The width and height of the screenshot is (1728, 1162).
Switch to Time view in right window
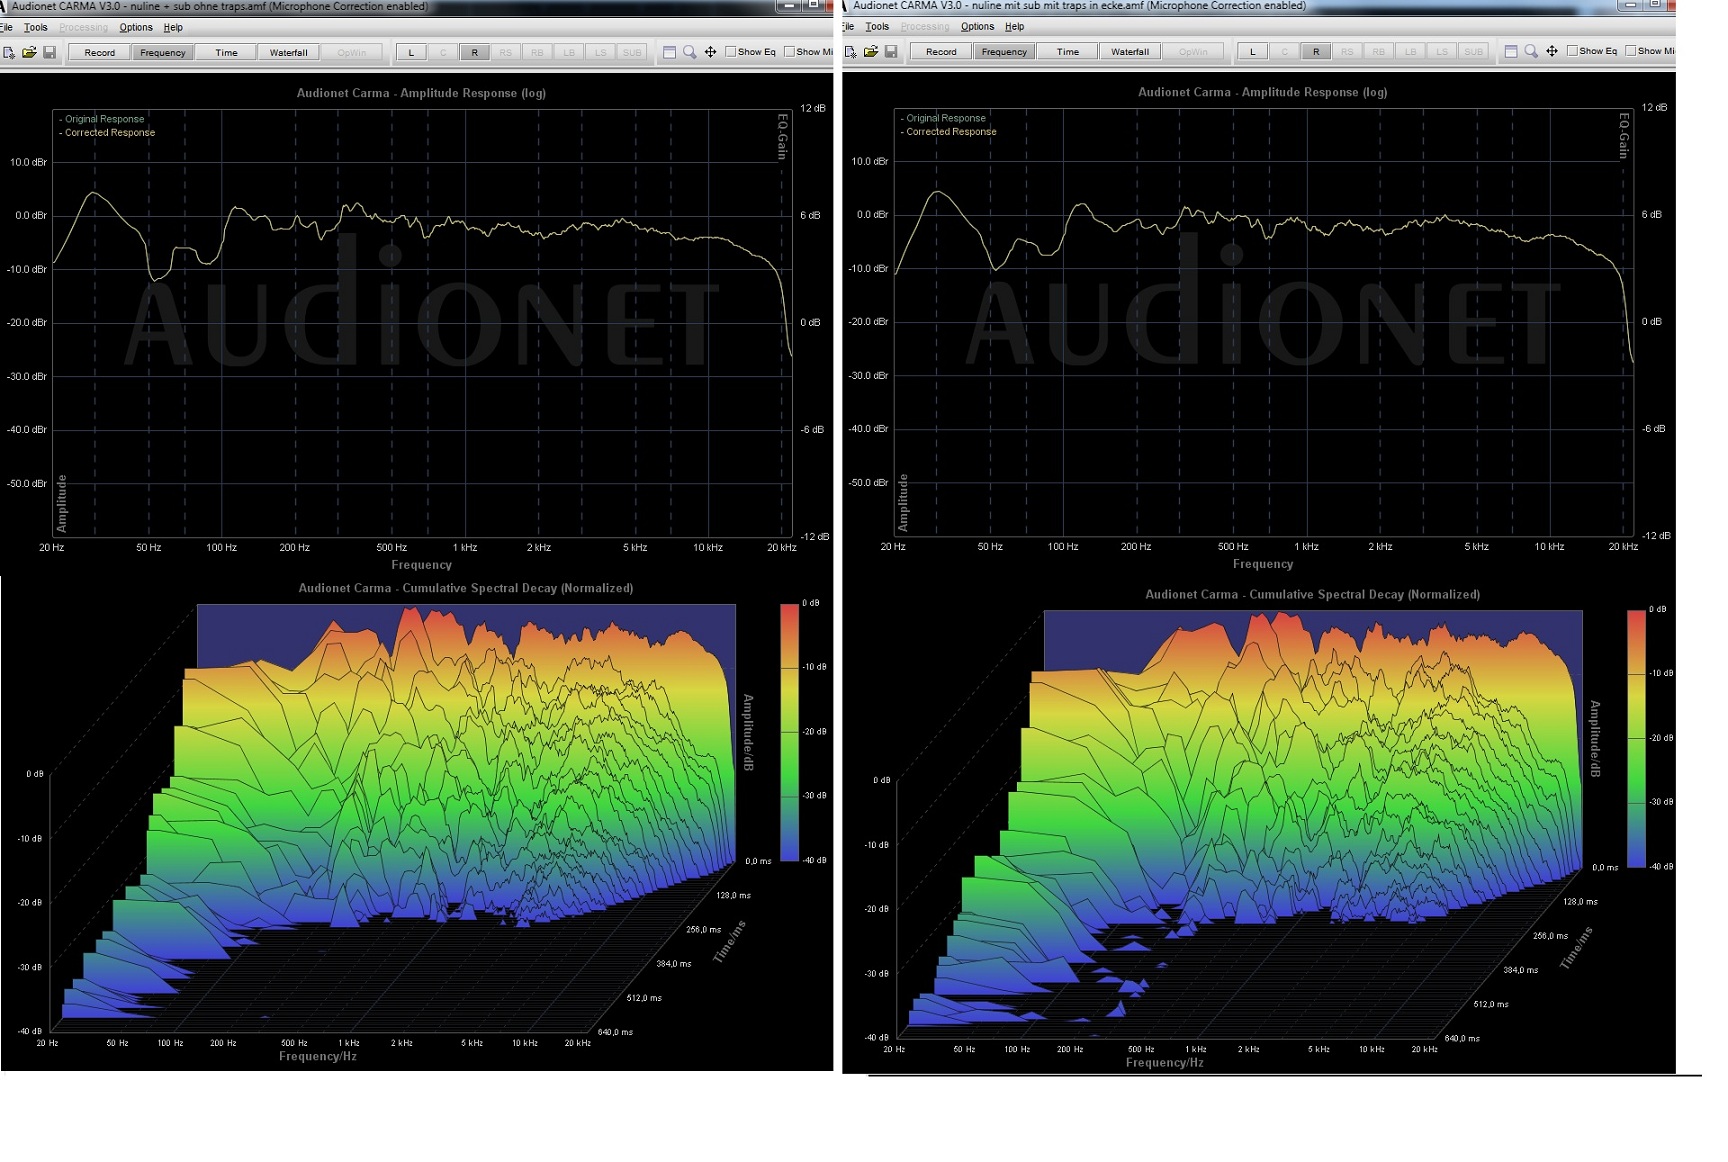pos(1068,52)
